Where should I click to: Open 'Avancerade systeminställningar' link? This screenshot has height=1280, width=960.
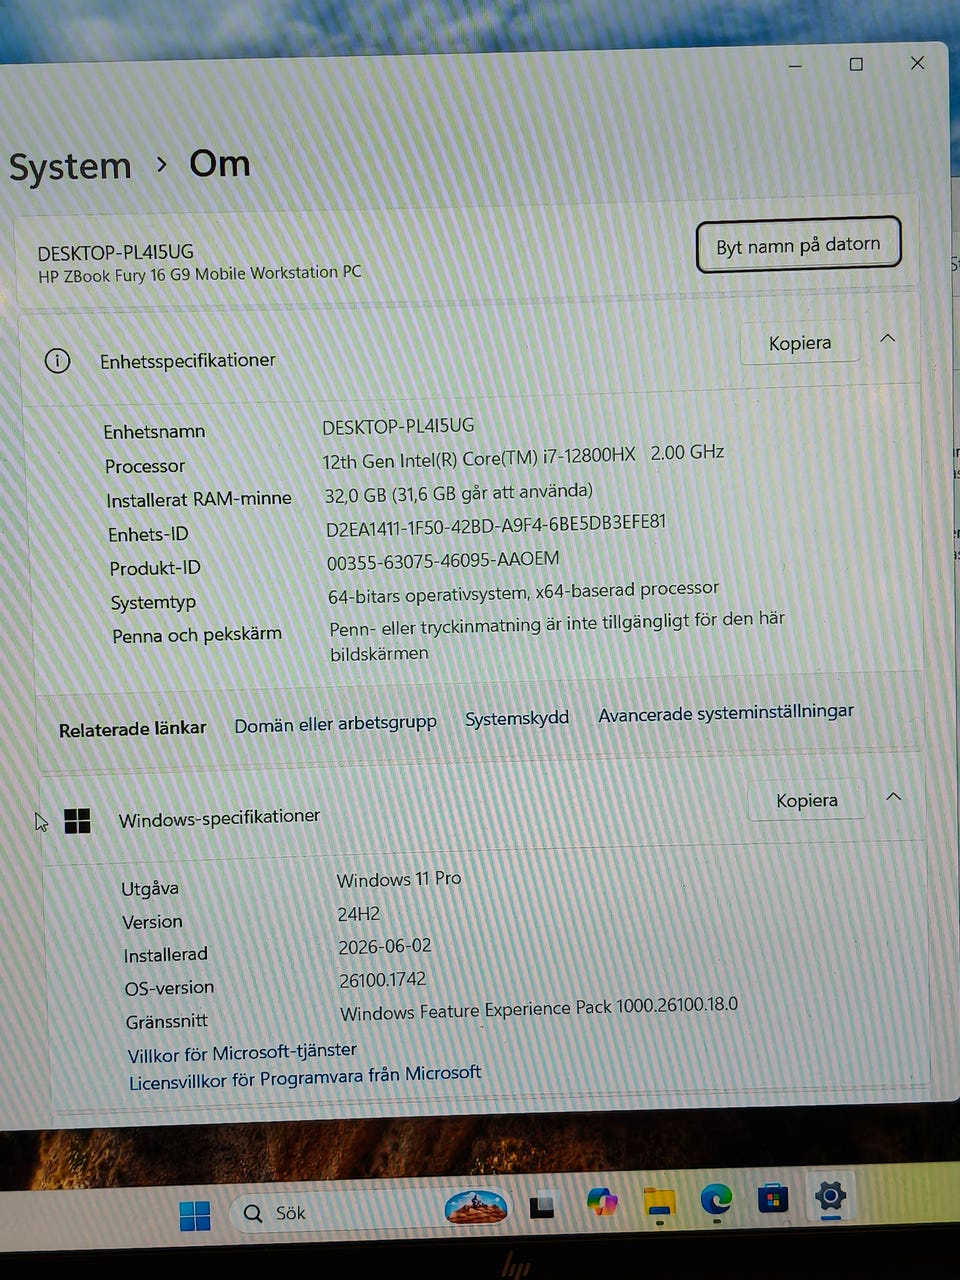click(726, 713)
